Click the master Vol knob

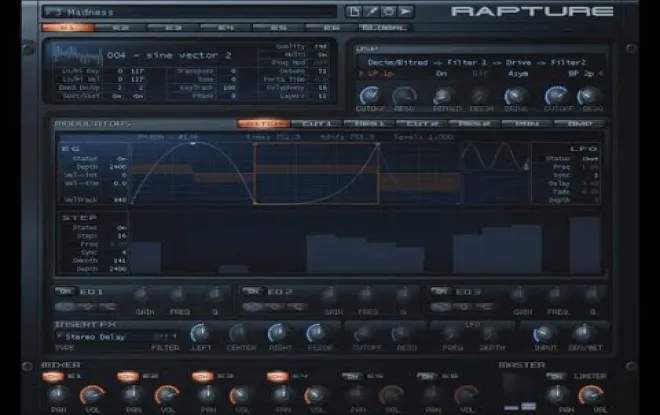[x=589, y=394]
